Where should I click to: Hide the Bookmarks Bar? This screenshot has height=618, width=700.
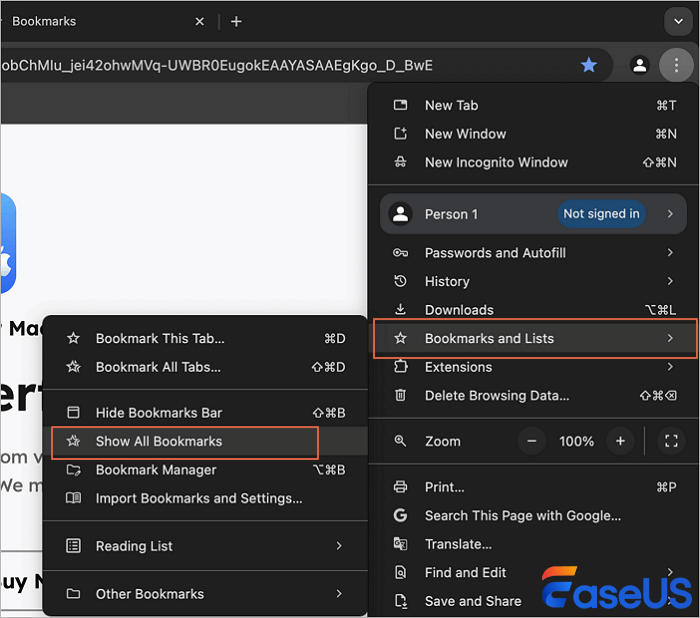pyautogui.click(x=159, y=413)
